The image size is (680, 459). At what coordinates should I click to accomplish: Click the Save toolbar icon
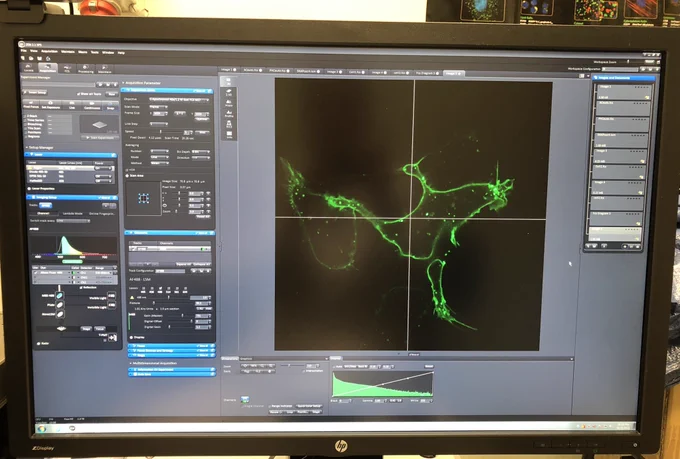pyautogui.click(x=39, y=58)
